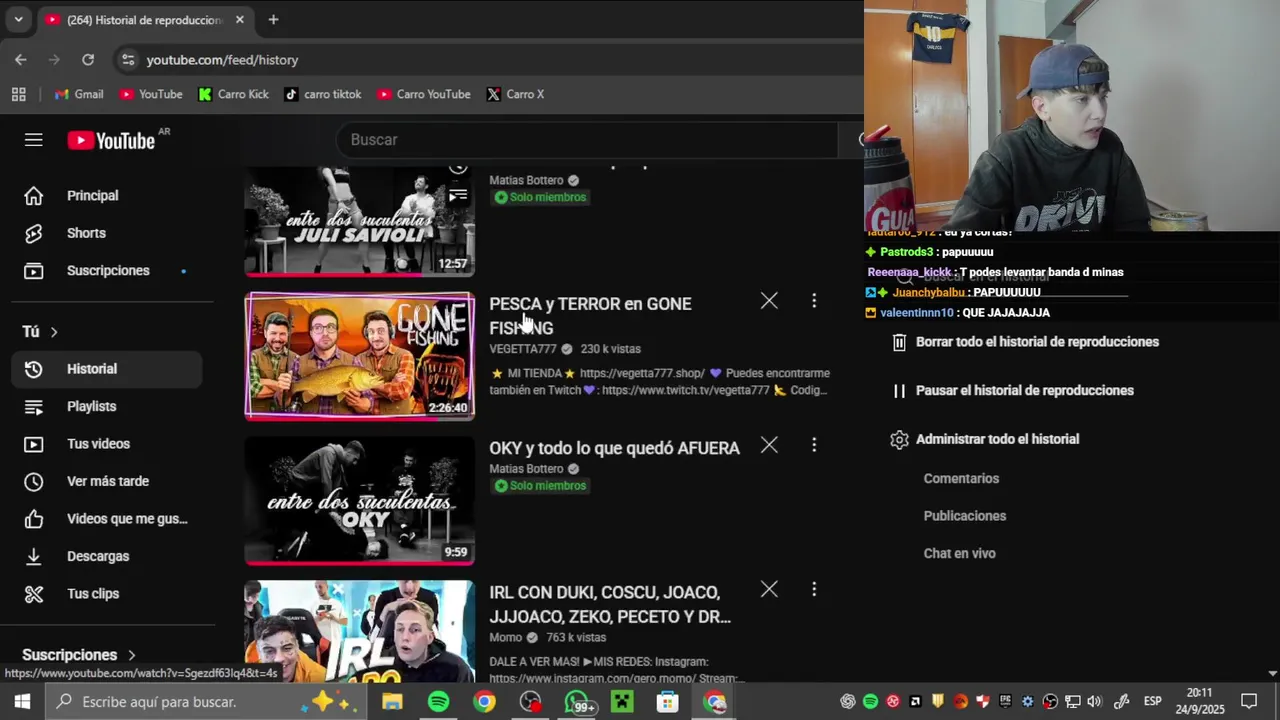
Task: Expand the Suscripciones section header
Action: (79, 655)
